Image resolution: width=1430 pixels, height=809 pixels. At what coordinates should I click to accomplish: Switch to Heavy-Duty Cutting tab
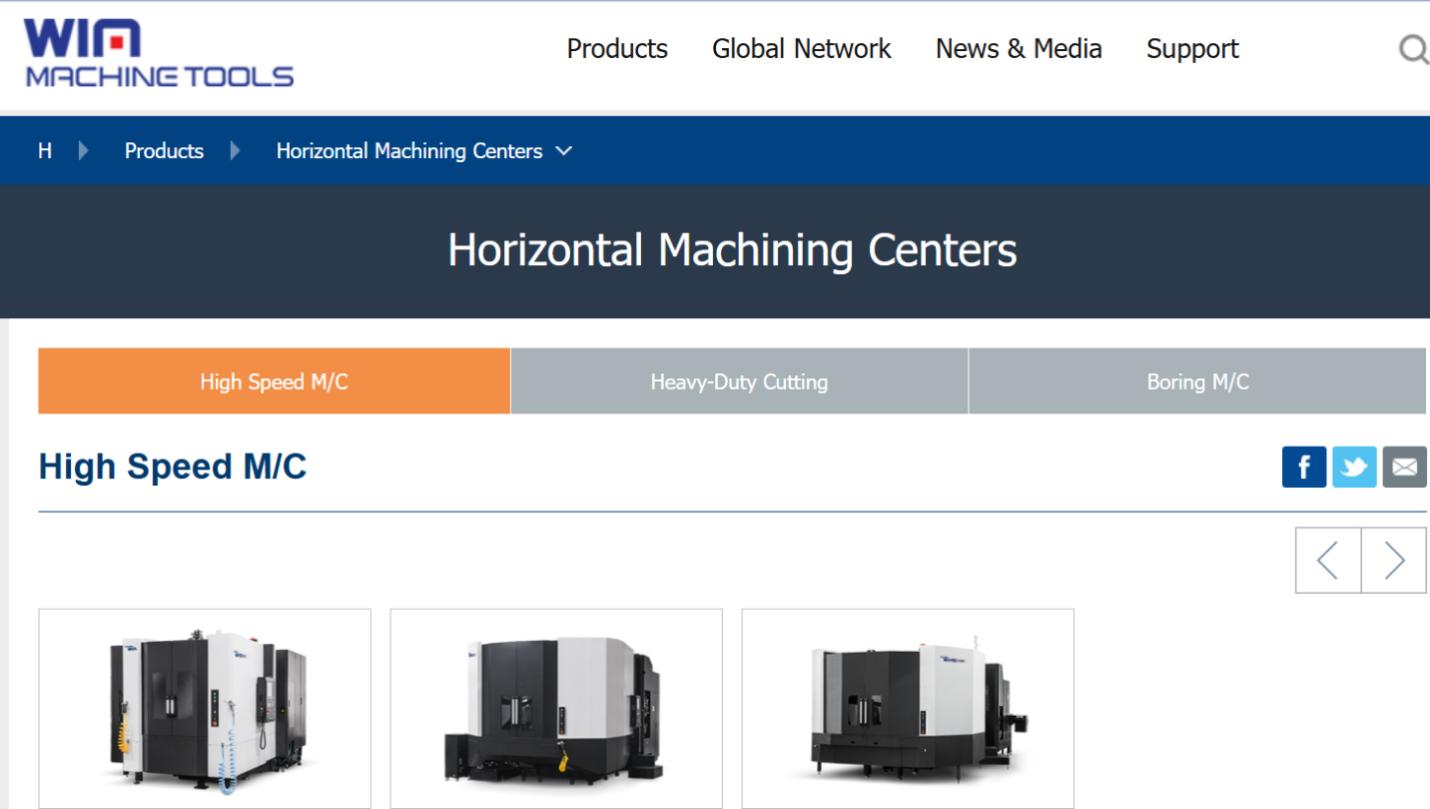coord(739,381)
